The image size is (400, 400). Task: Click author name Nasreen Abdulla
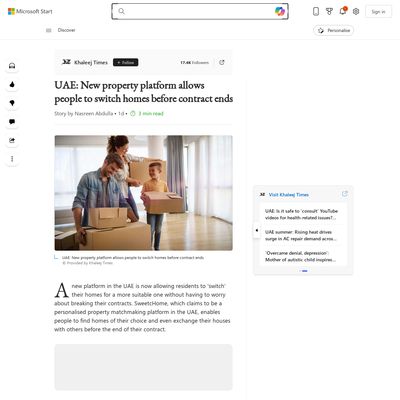(x=94, y=113)
